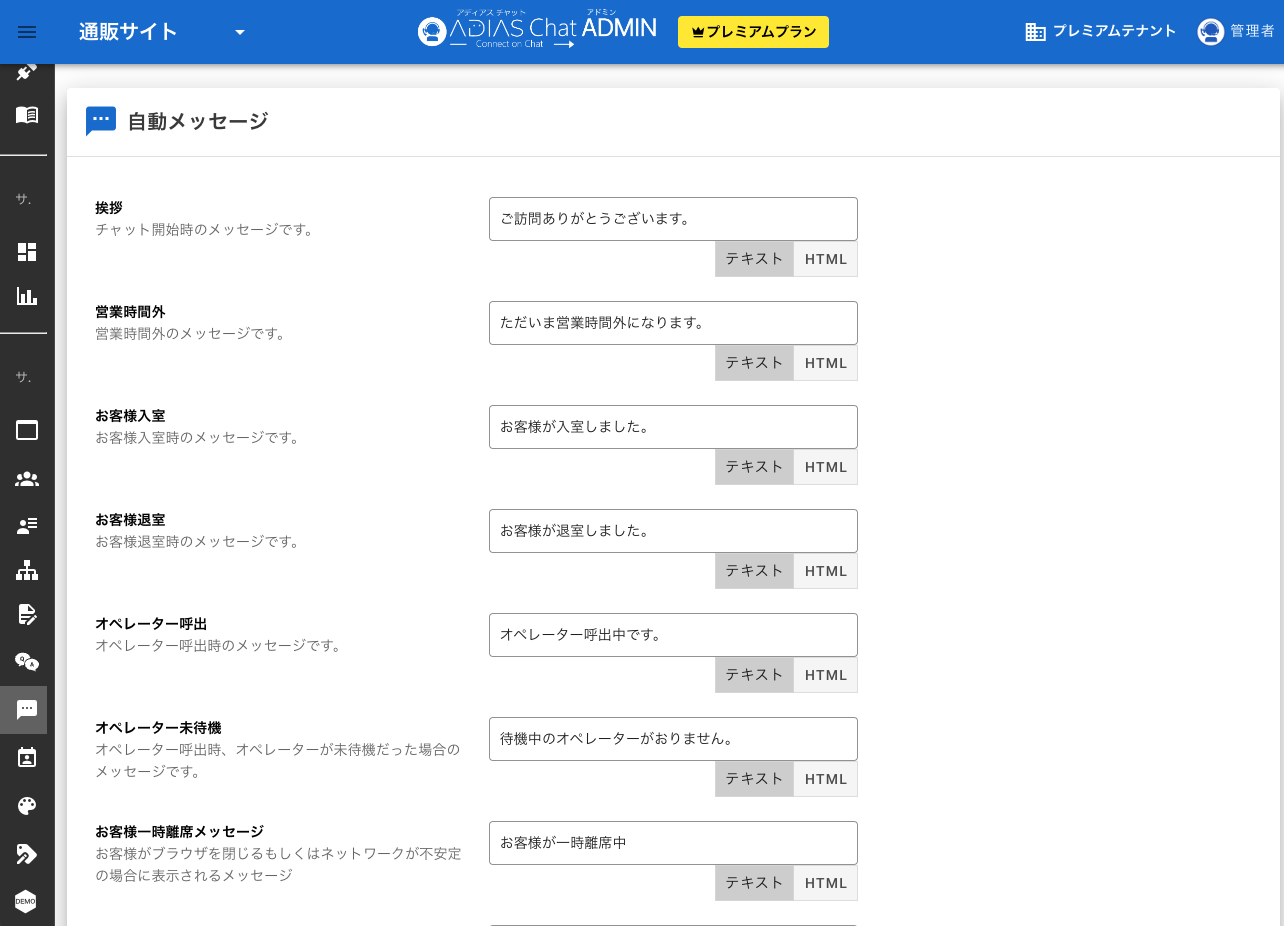Click the お客様入室 message text field
This screenshot has height=926, width=1284.
click(673, 427)
